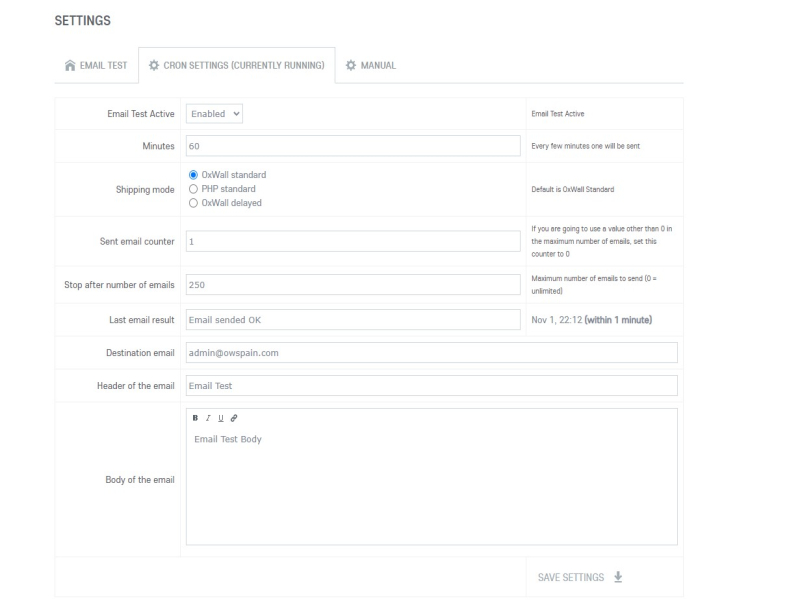800x600 pixels.
Task: Click the italic formatting icon
Action: point(208,418)
